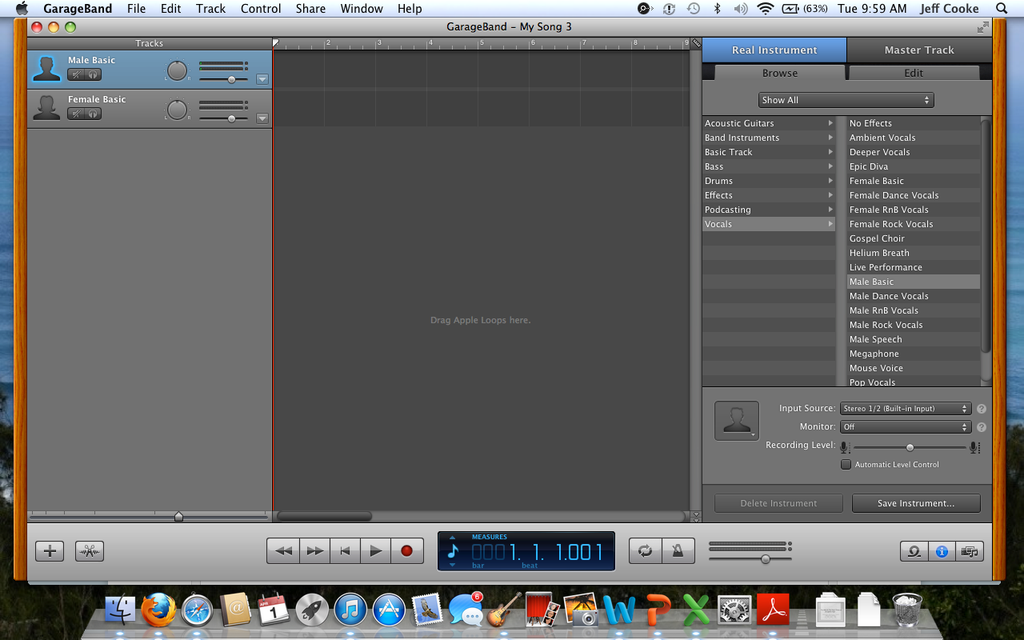Open the Trash in the Dock
Image resolution: width=1024 pixels, height=640 pixels.
pos(907,609)
